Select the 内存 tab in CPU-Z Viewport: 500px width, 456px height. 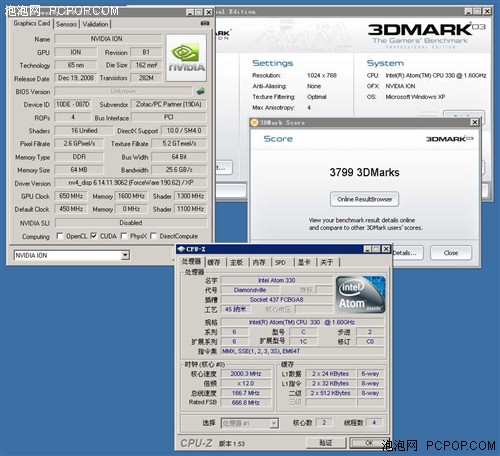click(259, 262)
